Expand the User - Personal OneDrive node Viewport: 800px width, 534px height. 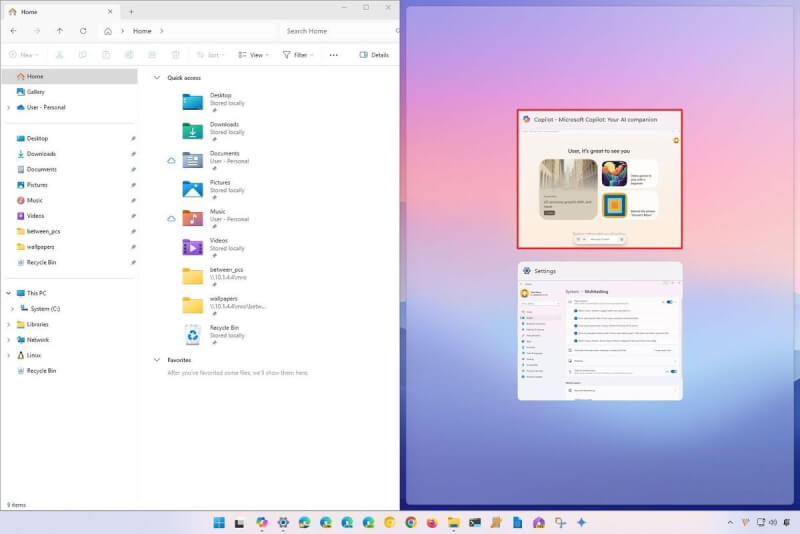pos(8,108)
